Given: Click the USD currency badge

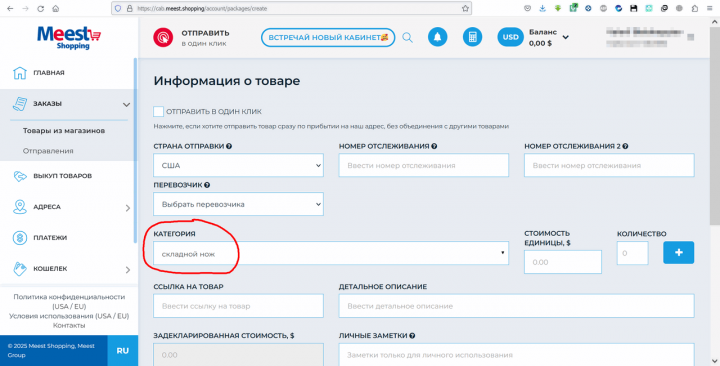Looking at the screenshot, I should pos(511,37).
